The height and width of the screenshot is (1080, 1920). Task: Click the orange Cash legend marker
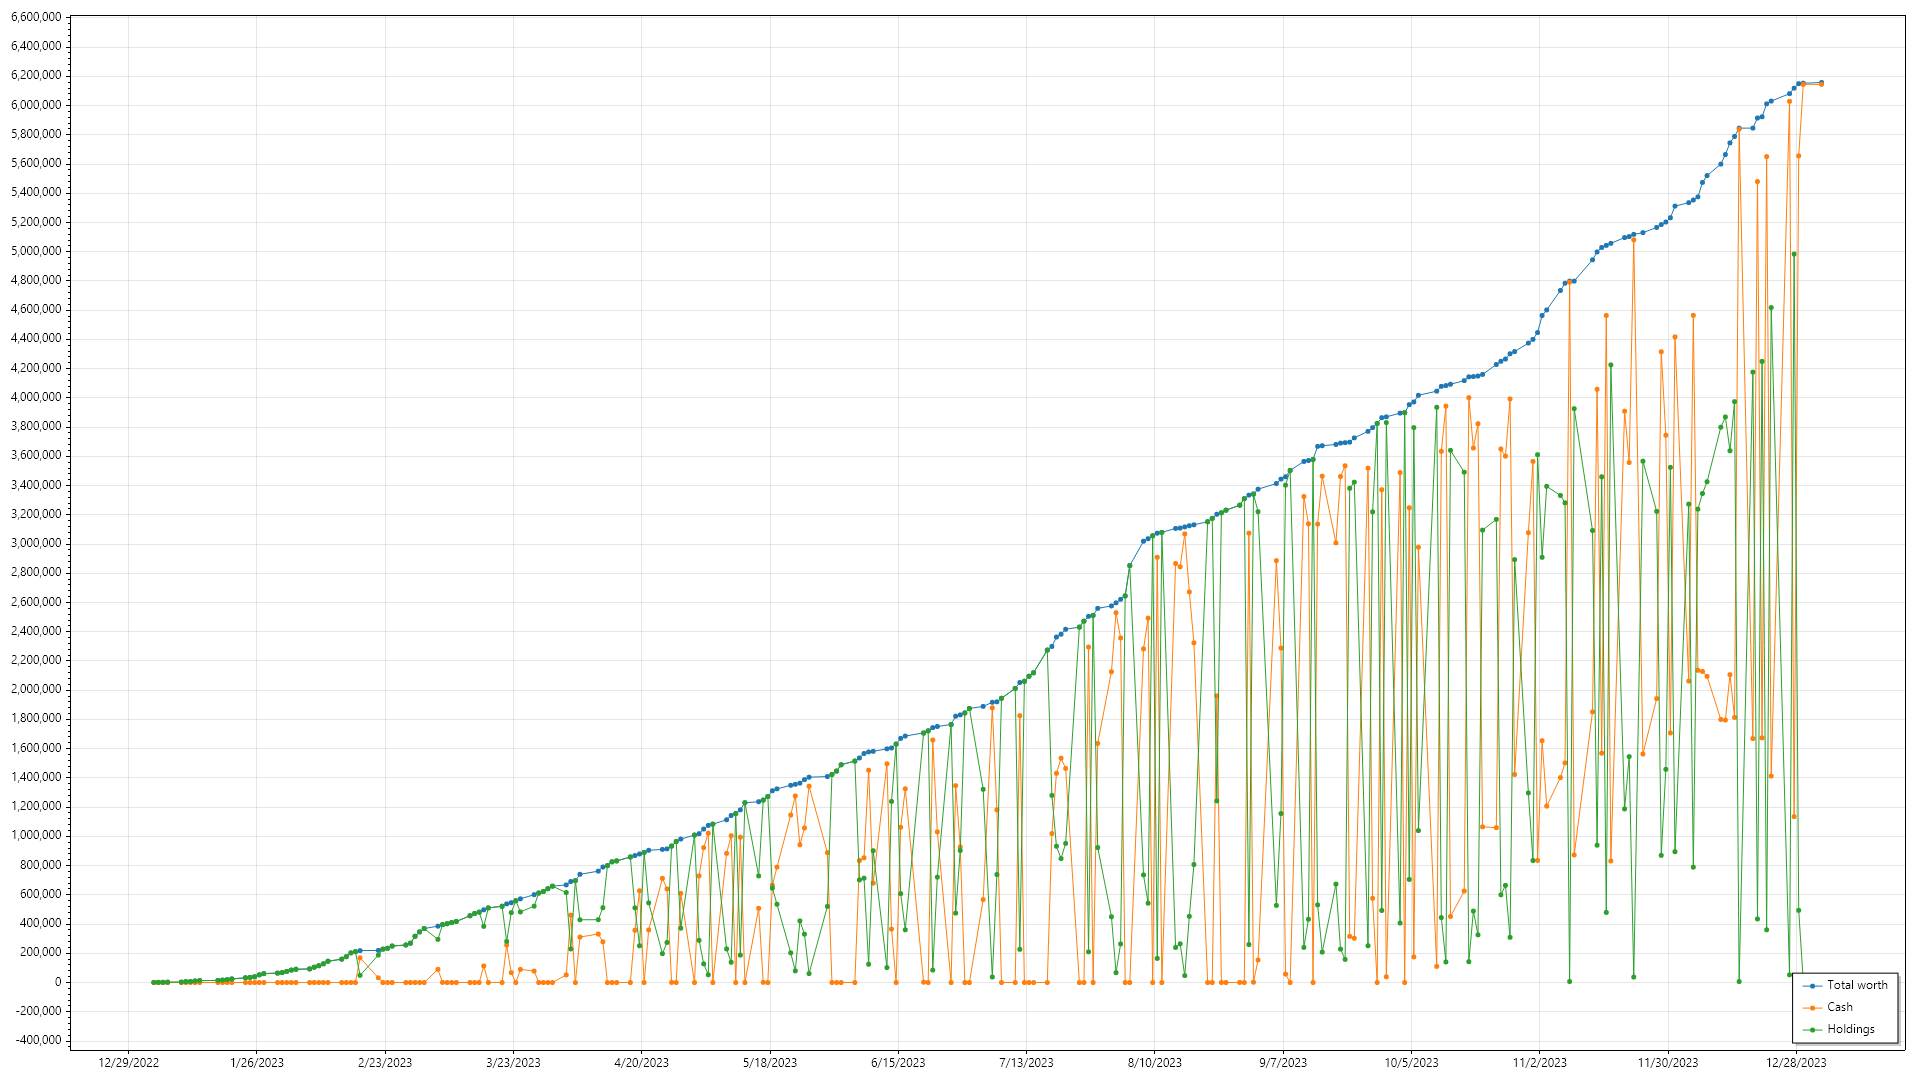(1812, 1008)
